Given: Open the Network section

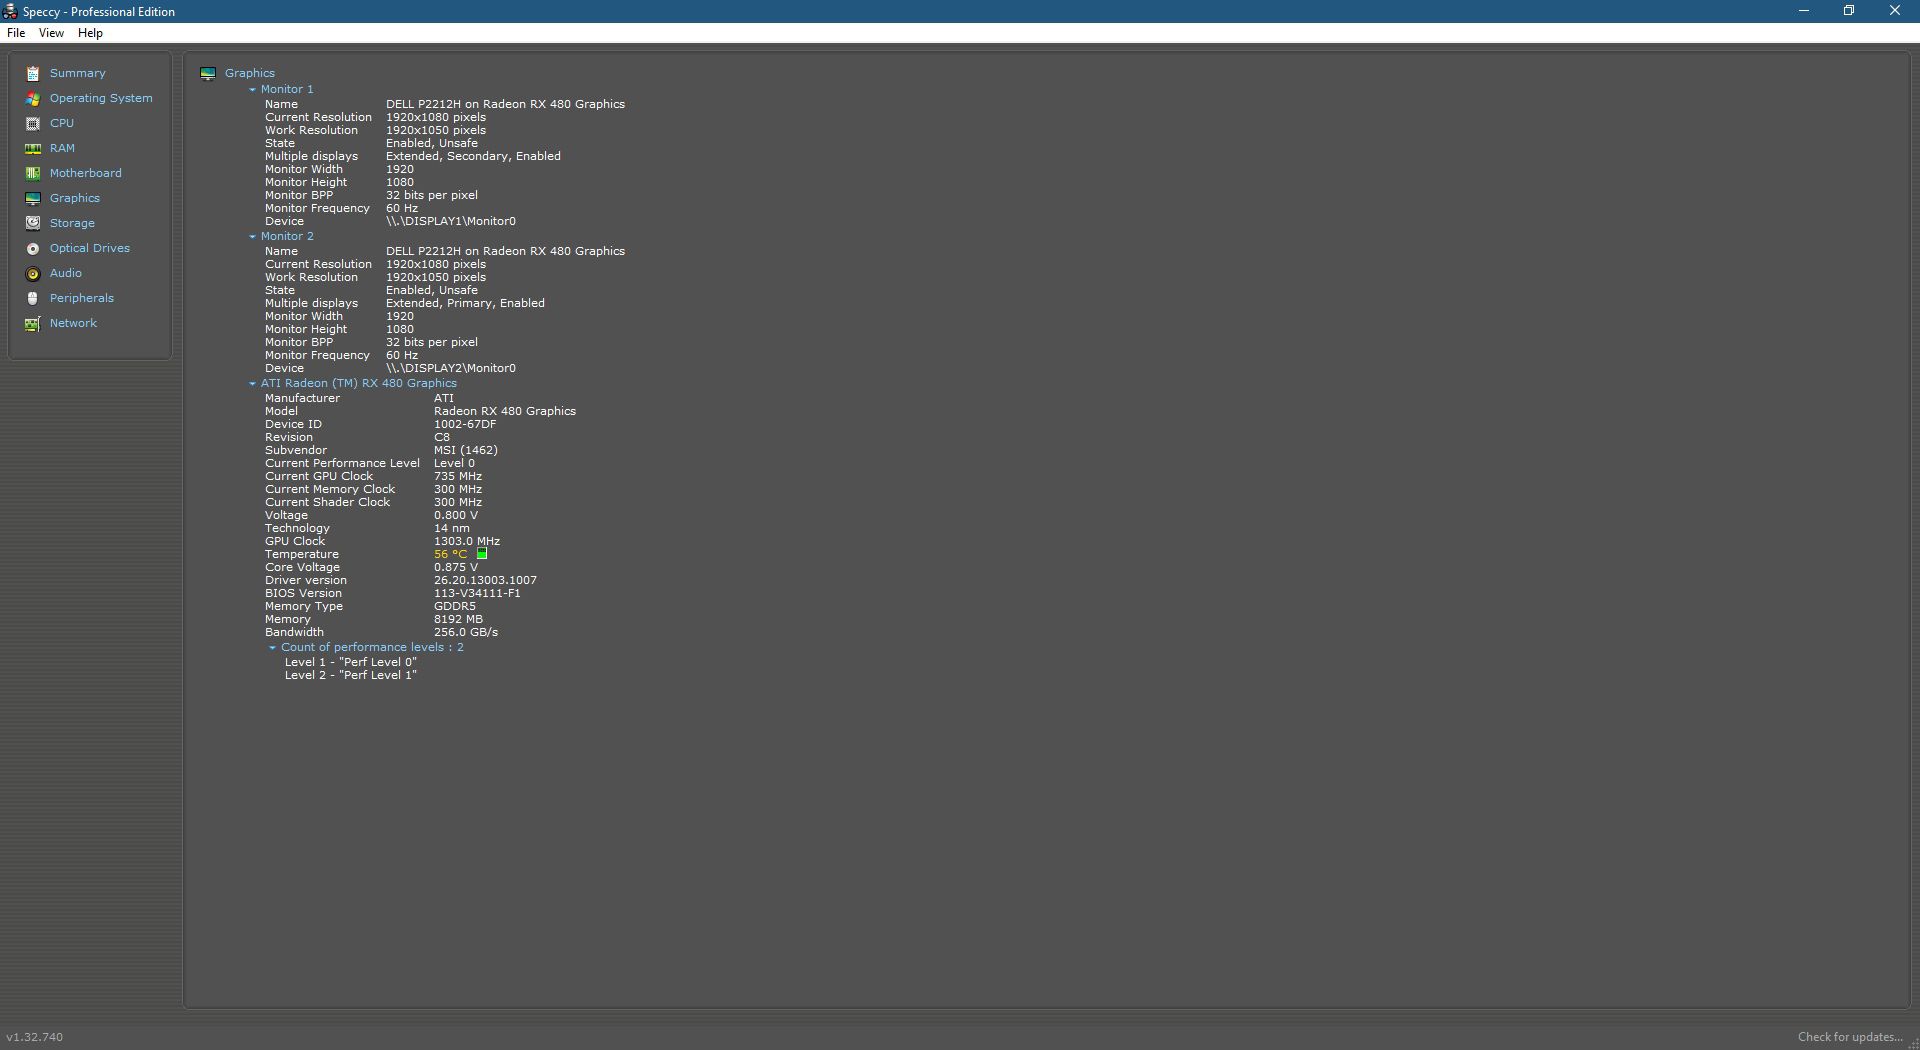Looking at the screenshot, I should click(x=73, y=323).
